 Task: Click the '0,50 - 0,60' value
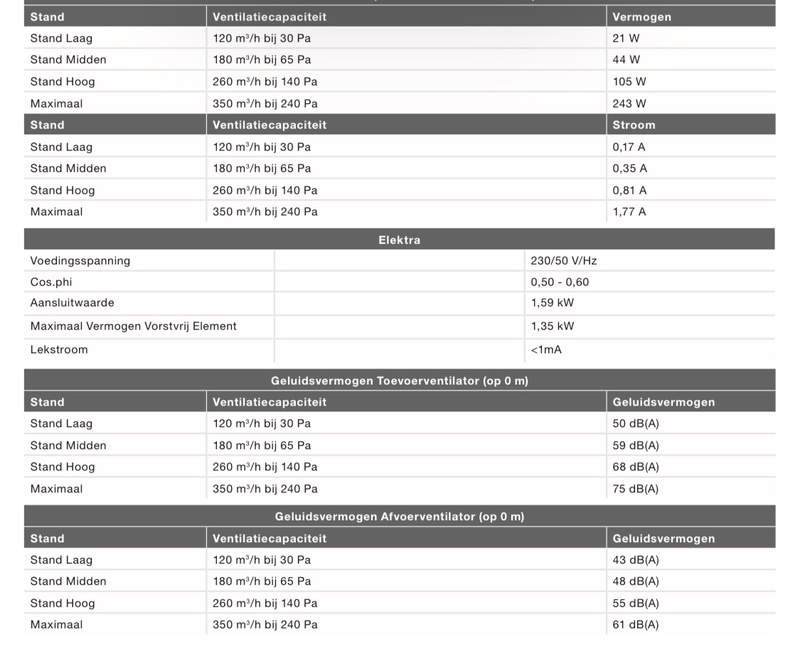pyautogui.click(x=559, y=282)
